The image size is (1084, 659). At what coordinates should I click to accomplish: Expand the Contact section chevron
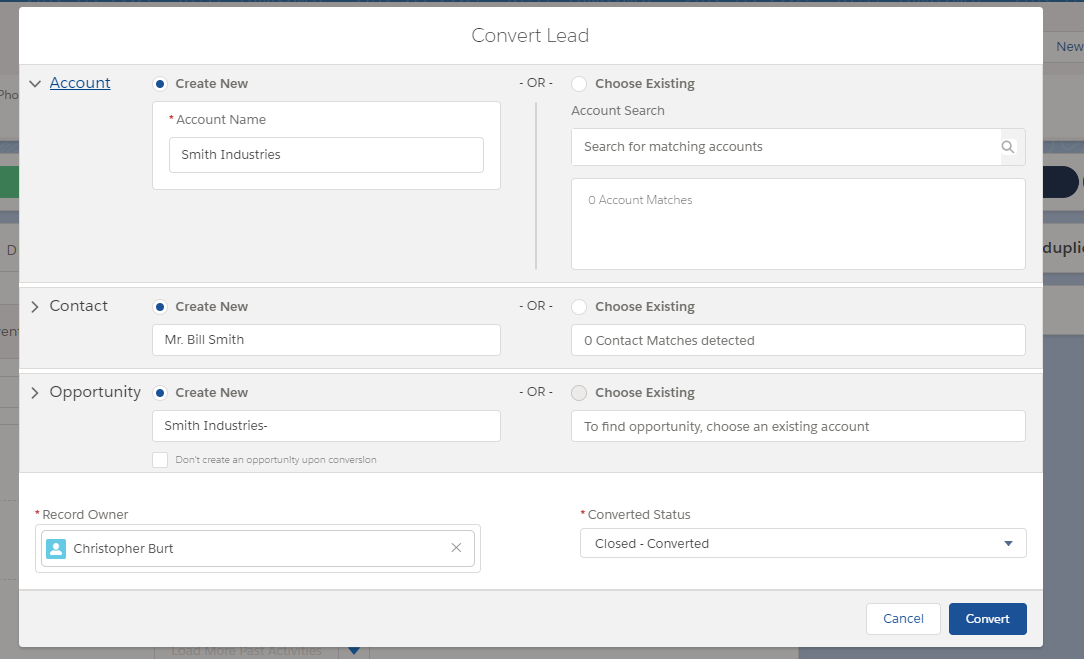click(x=35, y=307)
